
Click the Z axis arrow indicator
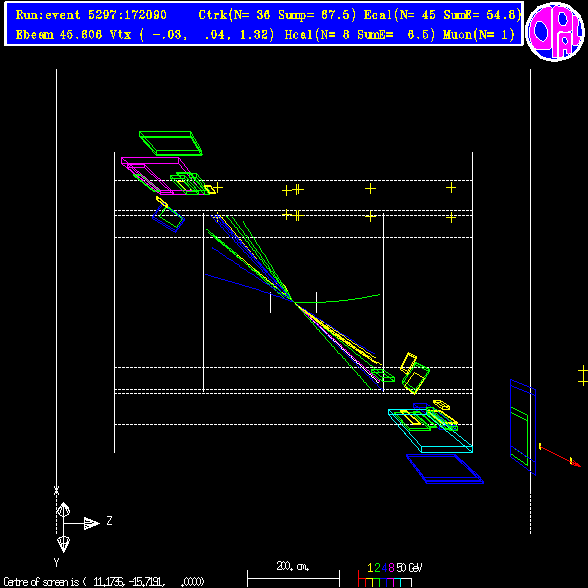click(92, 524)
